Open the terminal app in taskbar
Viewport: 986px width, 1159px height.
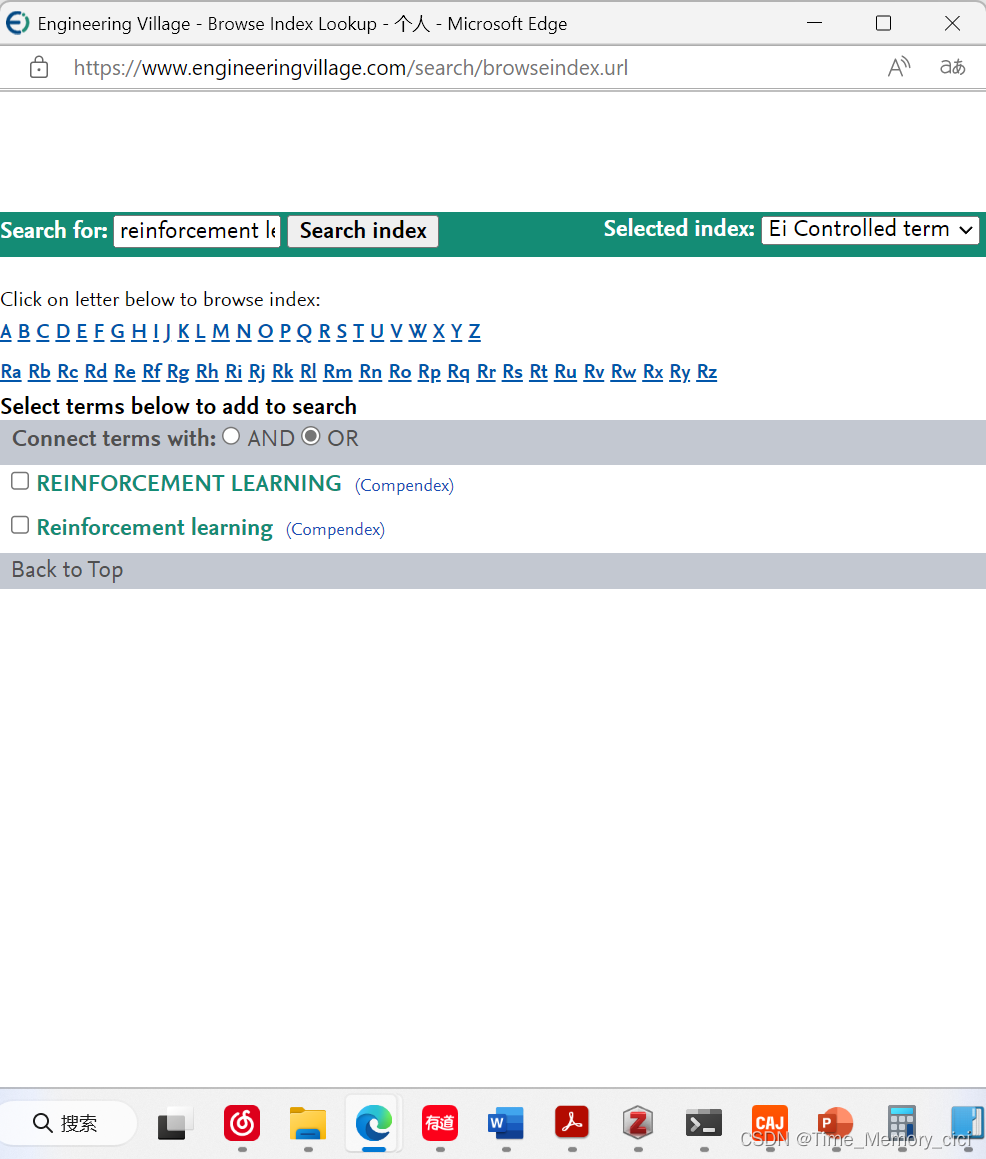pos(704,1124)
